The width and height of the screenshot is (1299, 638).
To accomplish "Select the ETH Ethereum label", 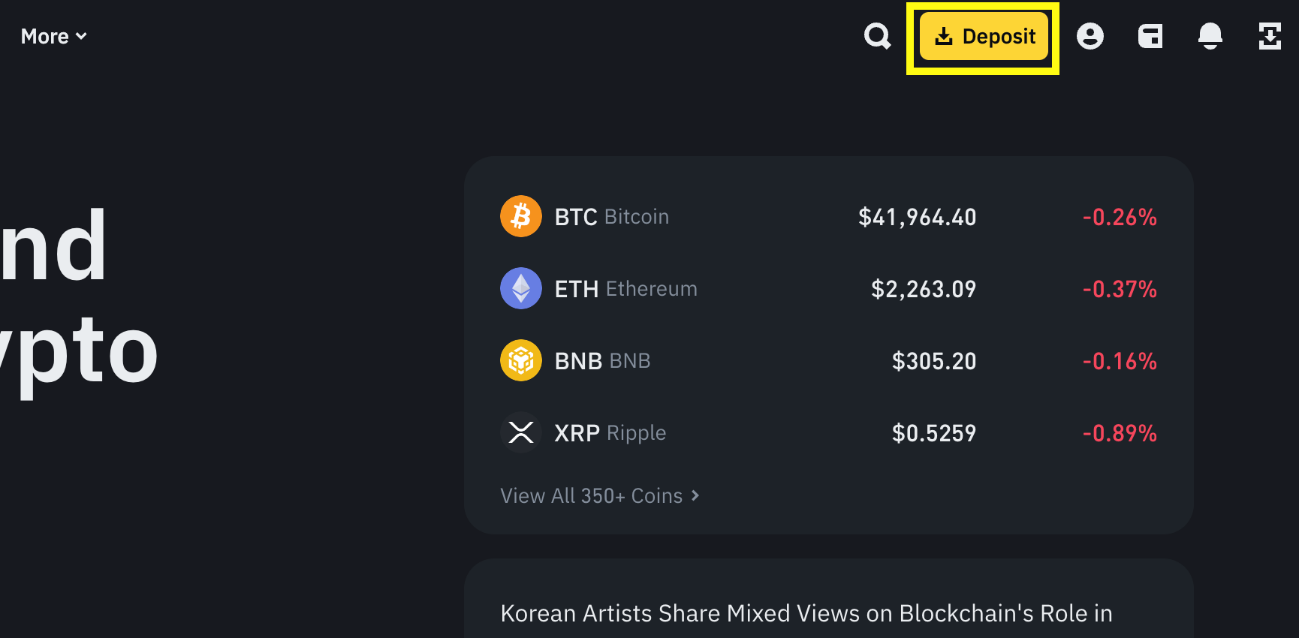I will point(625,289).
